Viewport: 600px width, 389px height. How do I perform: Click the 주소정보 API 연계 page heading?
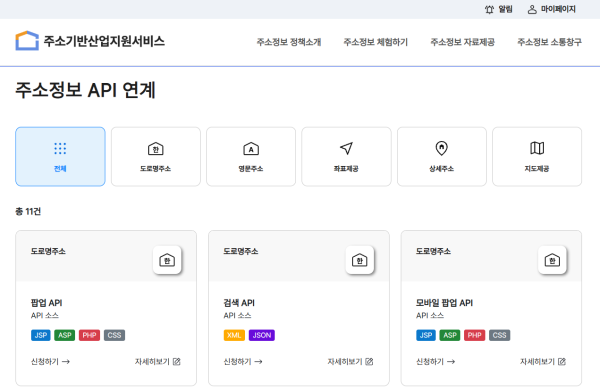click(85, 90)
